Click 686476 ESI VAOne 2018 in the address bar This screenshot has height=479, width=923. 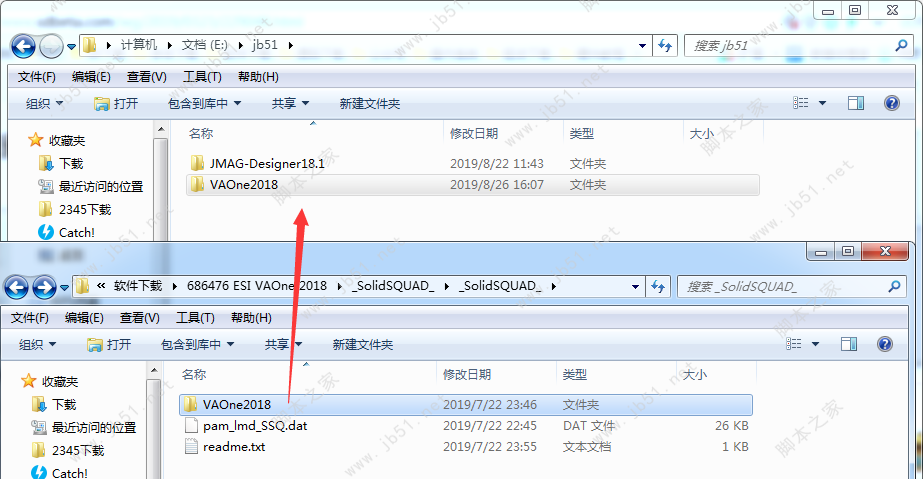[257, 285]
